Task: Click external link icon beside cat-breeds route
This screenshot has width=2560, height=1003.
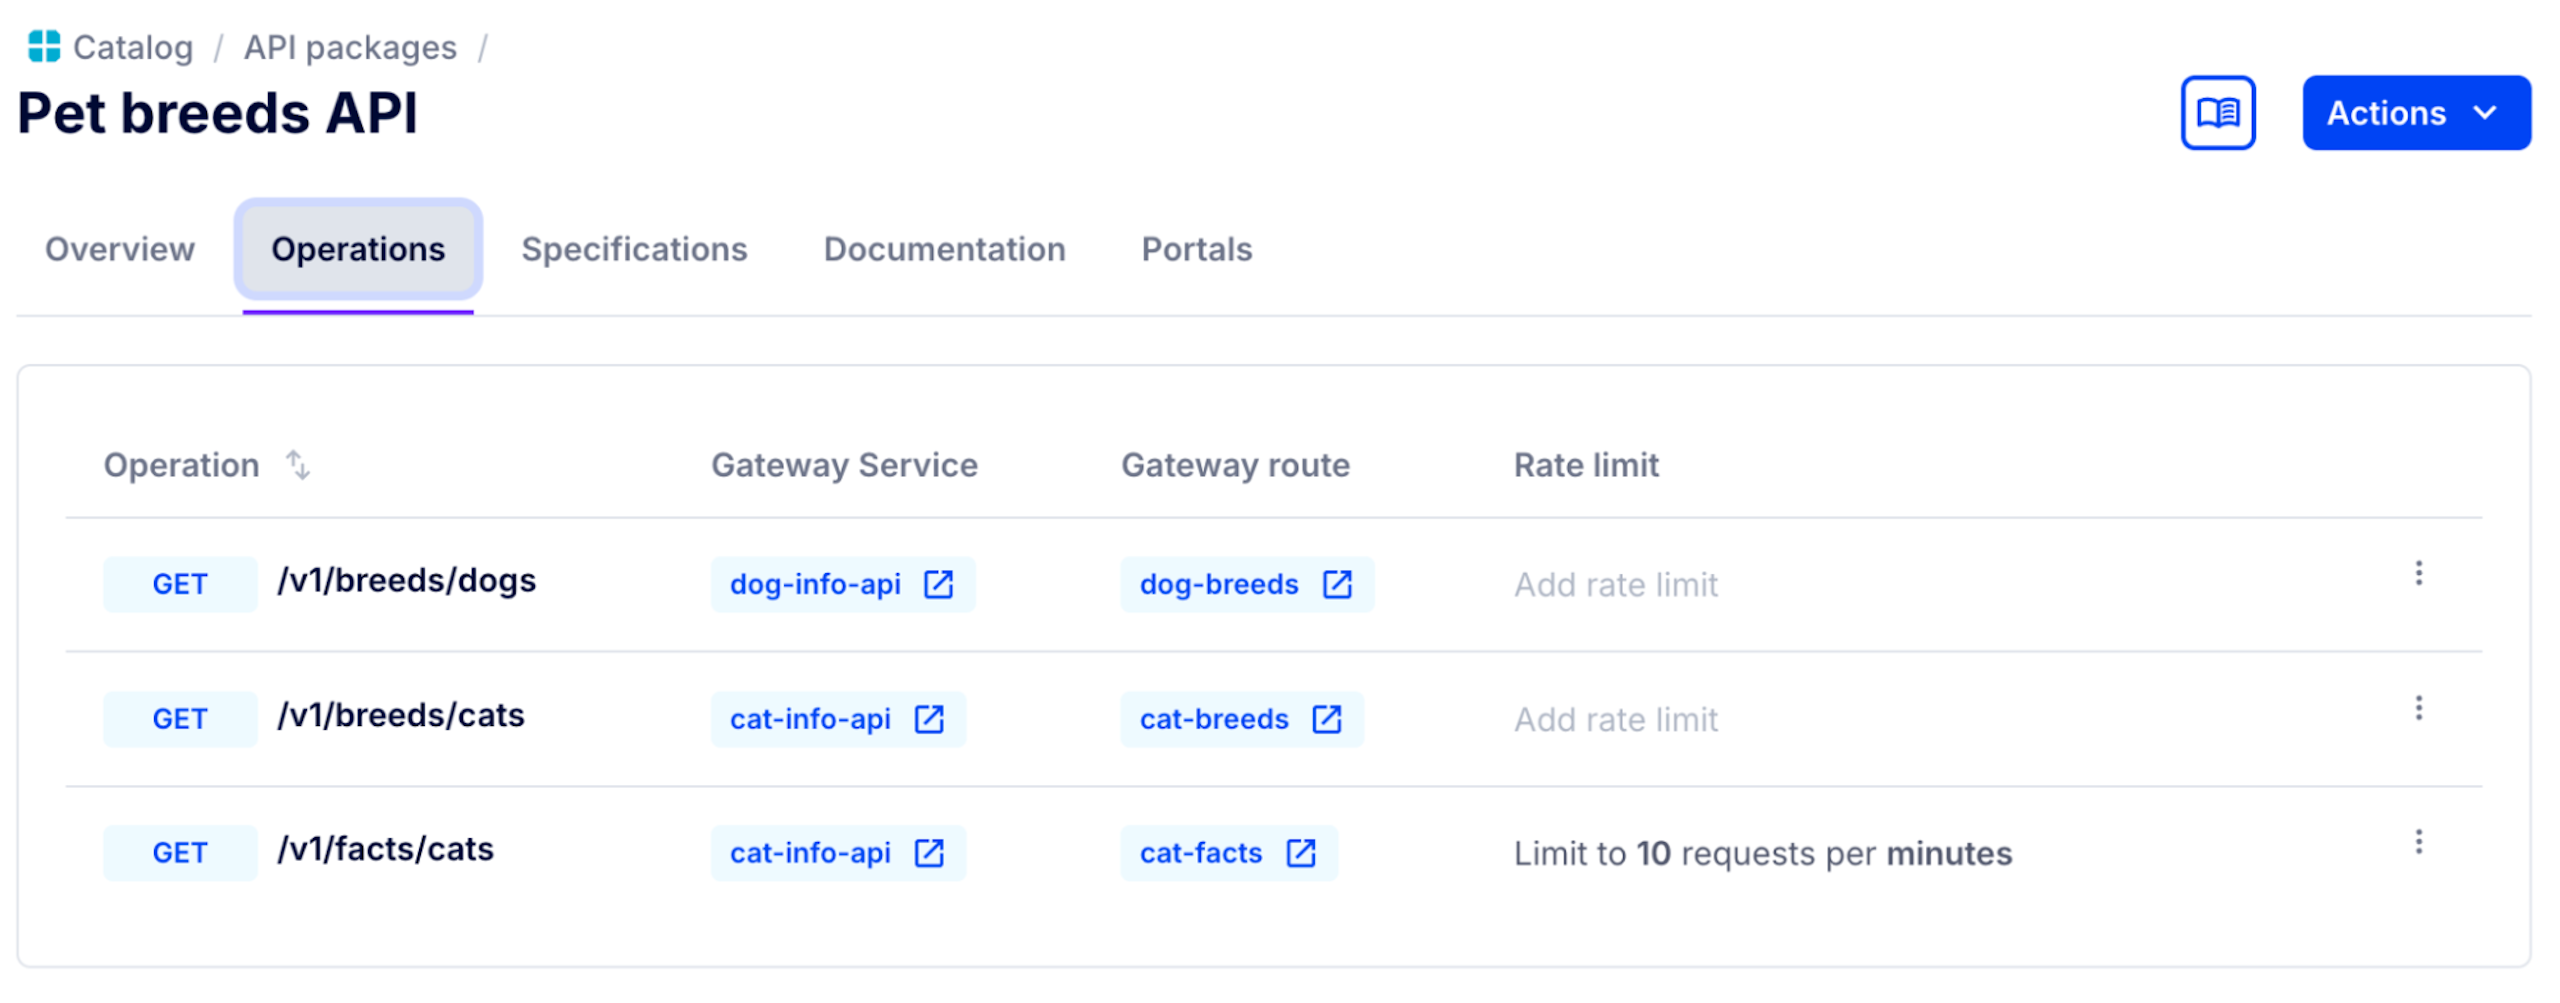Action: pos(1325,720)
